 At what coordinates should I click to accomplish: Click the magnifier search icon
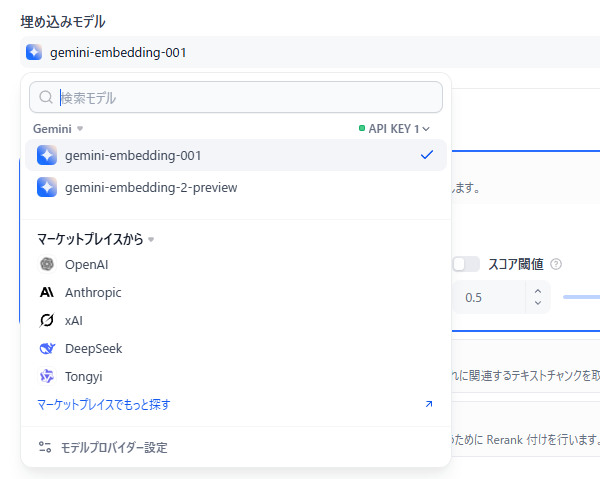(46, 97)
